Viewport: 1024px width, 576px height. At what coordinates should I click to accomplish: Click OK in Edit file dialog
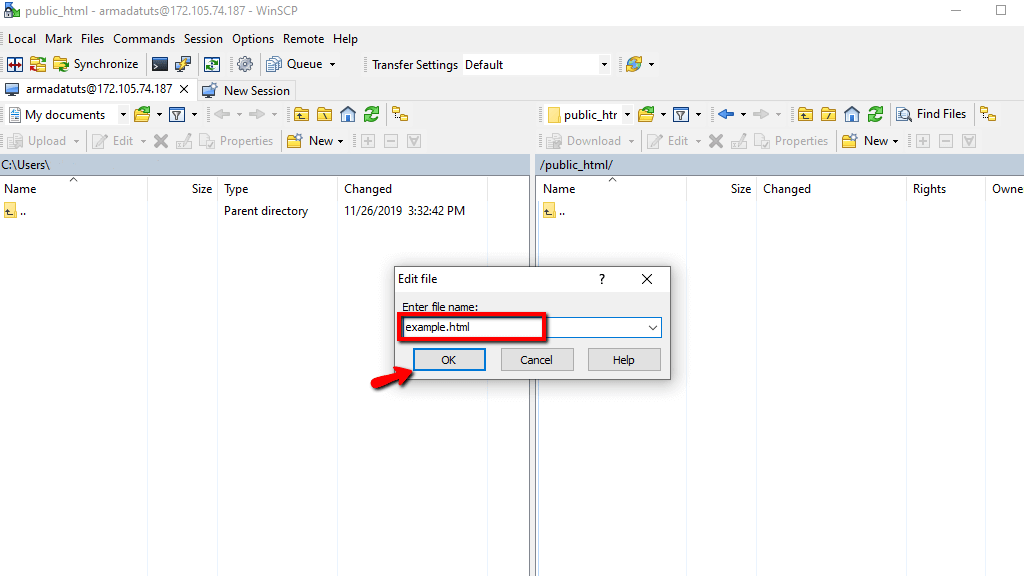(449, 360)
